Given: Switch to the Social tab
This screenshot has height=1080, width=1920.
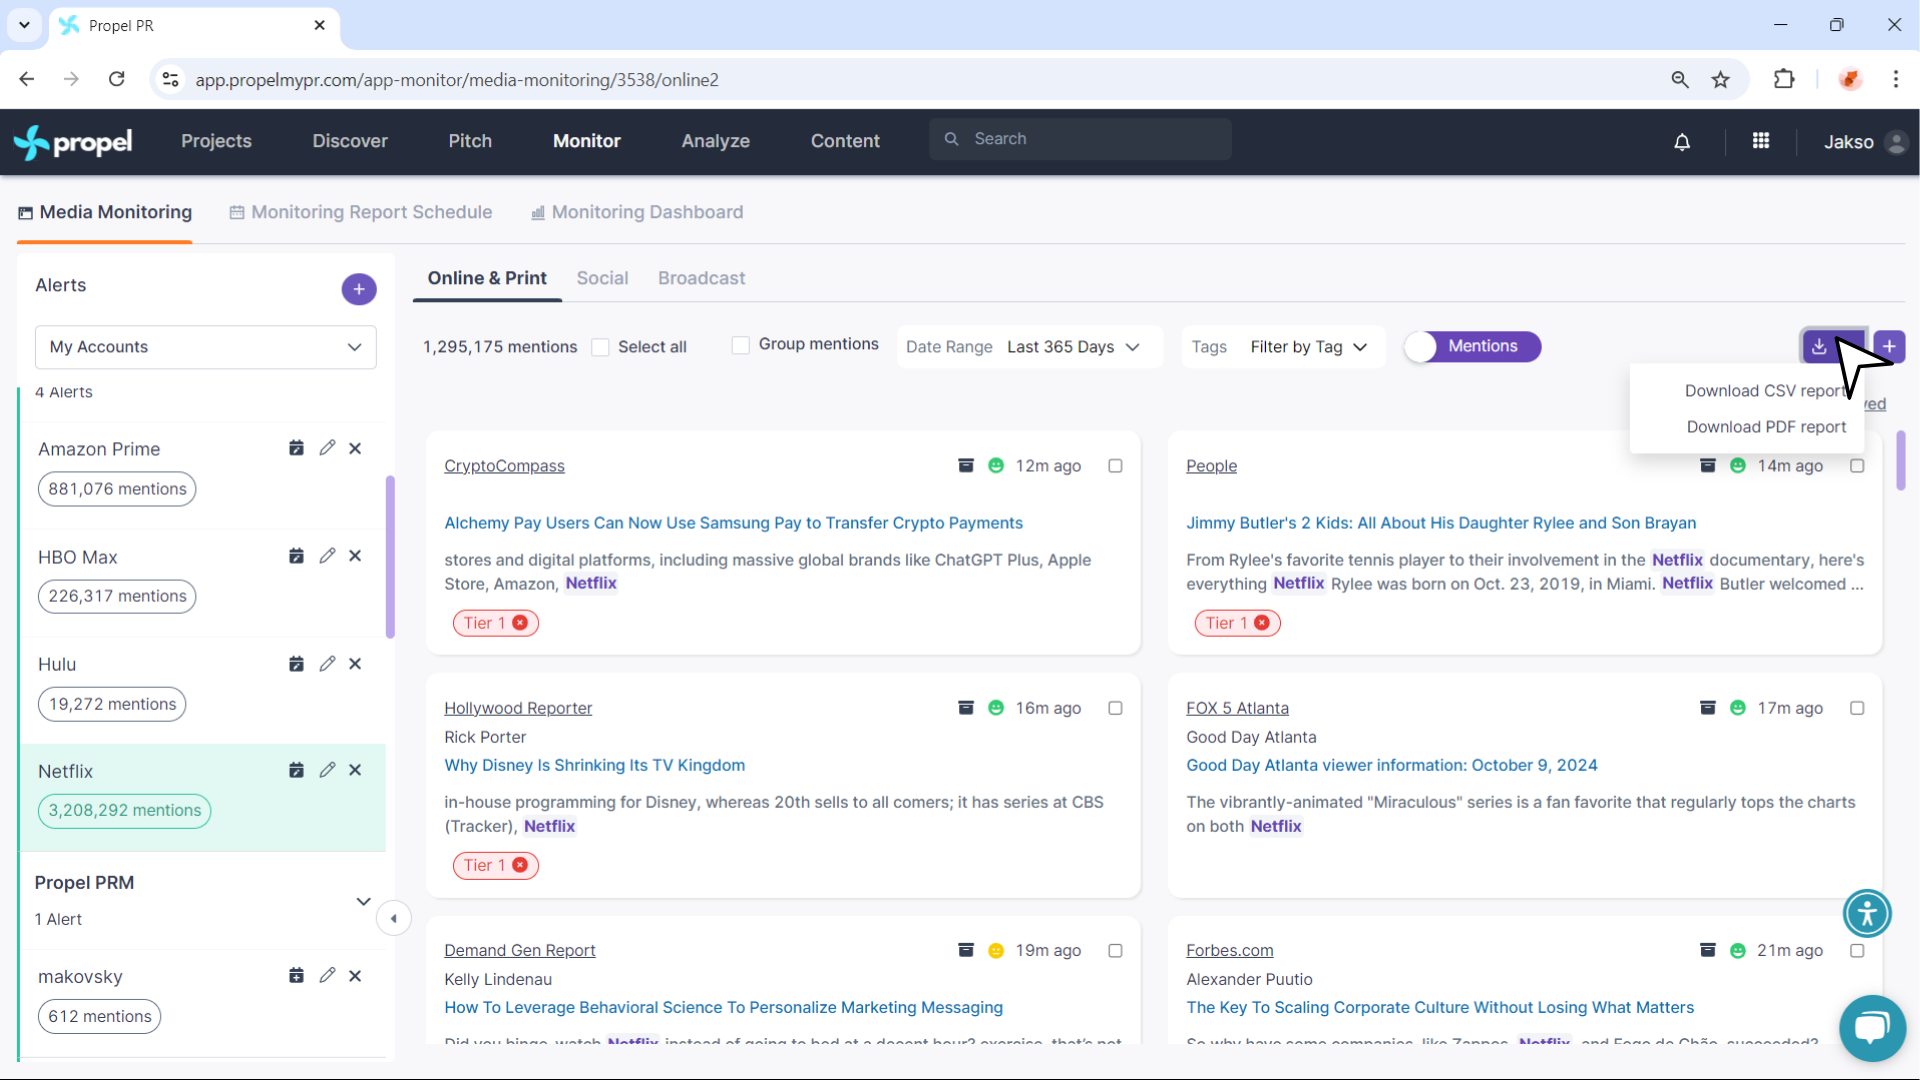Looking at the screenshot, I should click(602, 278).
